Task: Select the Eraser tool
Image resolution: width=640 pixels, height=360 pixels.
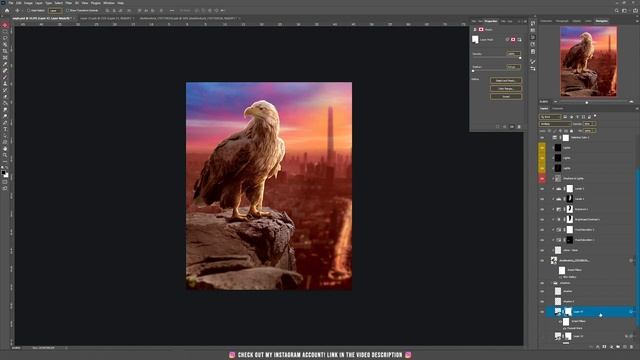Action: 5,97
